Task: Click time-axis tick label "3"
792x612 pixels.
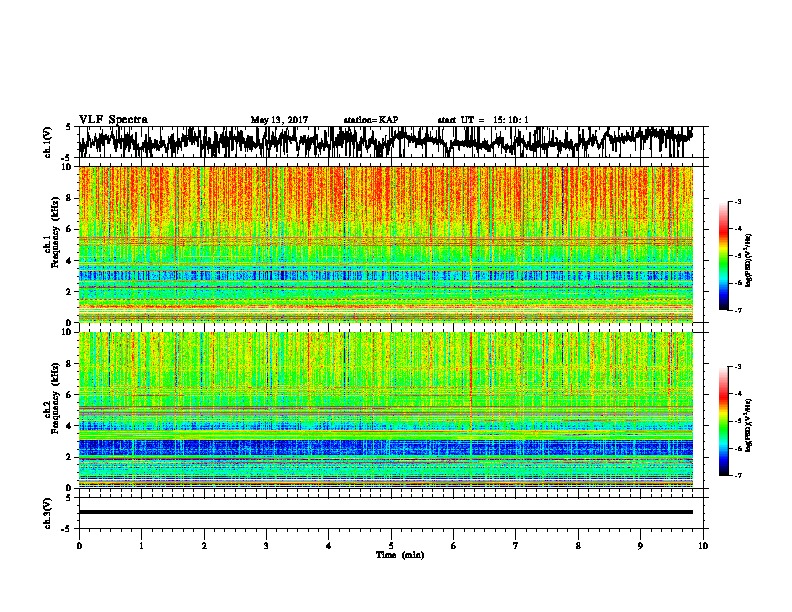Action: coord(266,546)
